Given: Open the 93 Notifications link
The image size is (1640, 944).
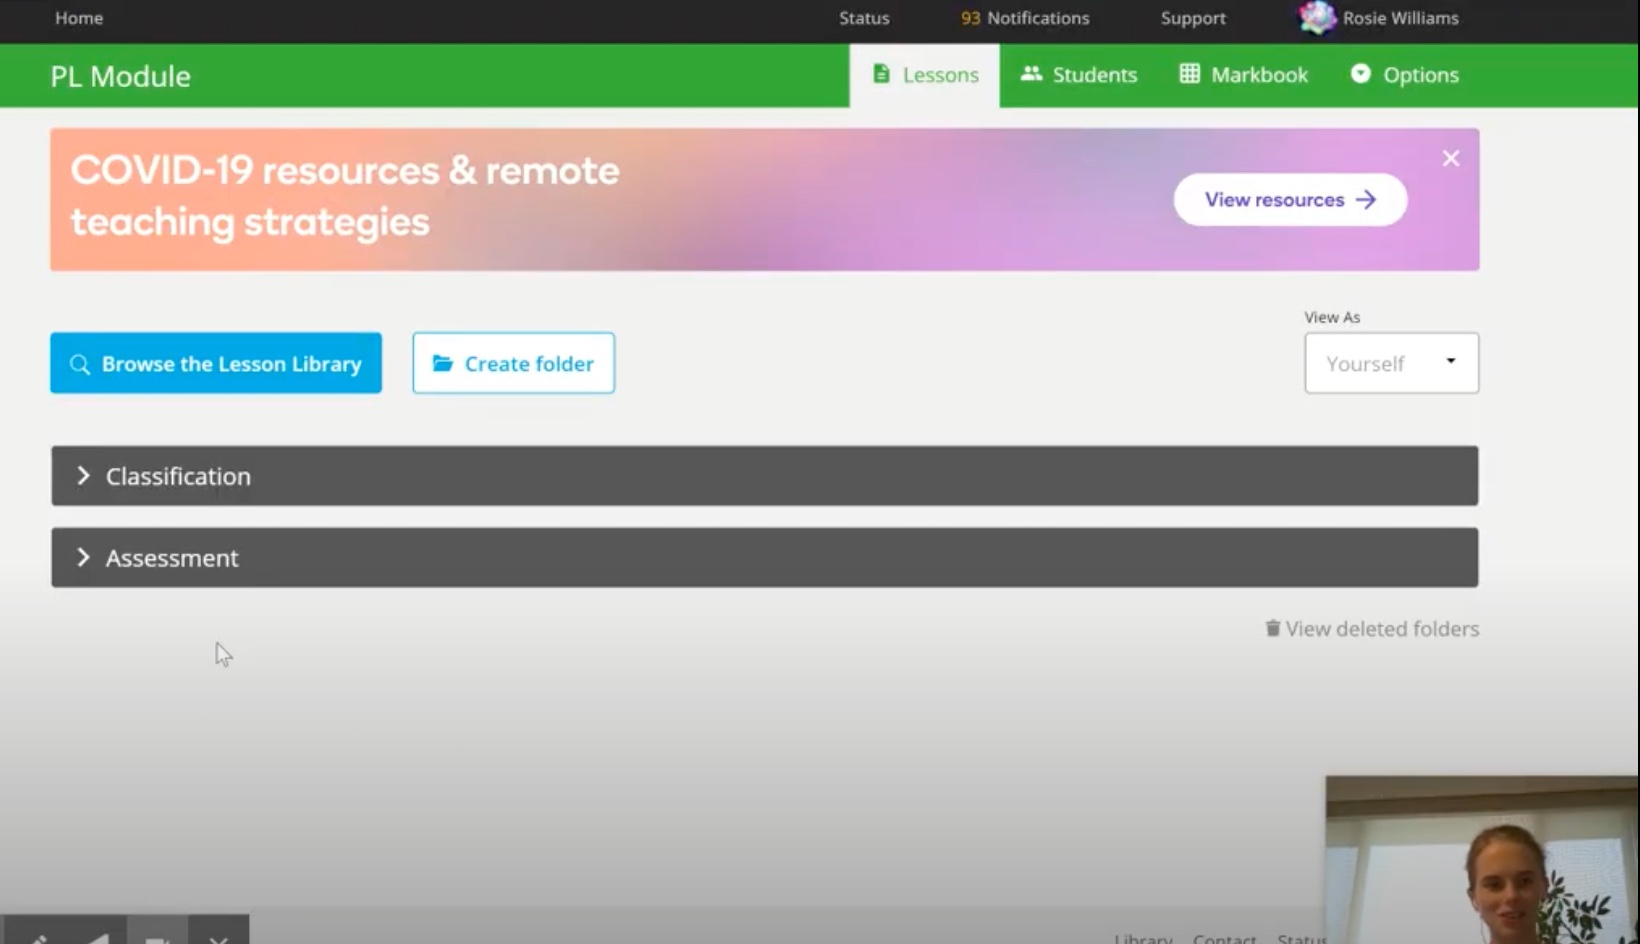Looking at the screenshot, I should pyautogui.click(x=1025, y=18).
